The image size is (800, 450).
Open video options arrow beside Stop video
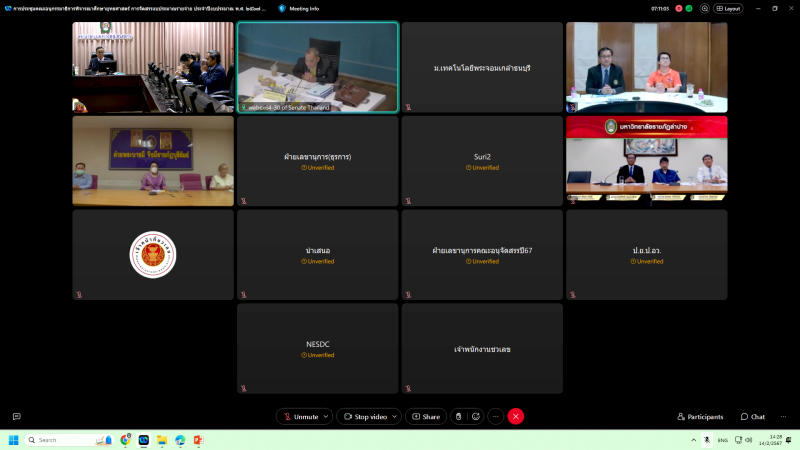[394, 416]
